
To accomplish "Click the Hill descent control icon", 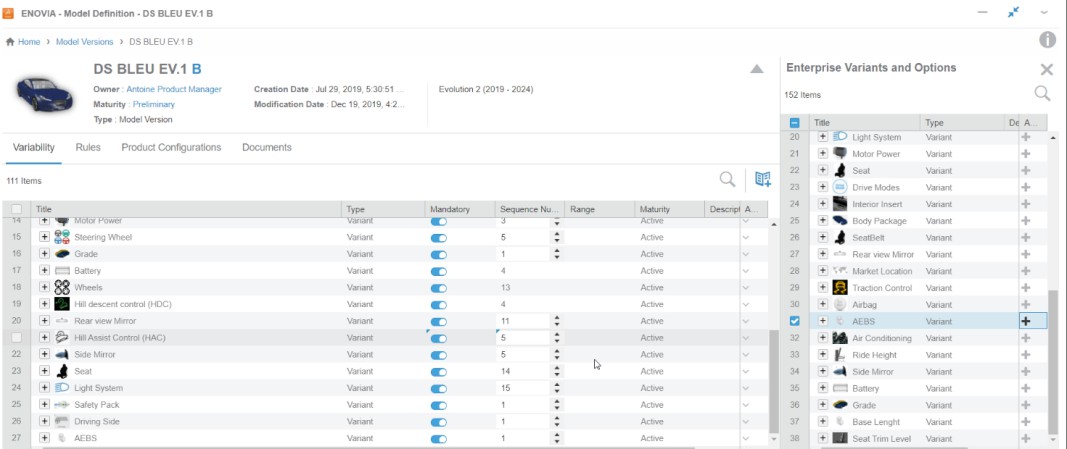I will tap(62, 304).
